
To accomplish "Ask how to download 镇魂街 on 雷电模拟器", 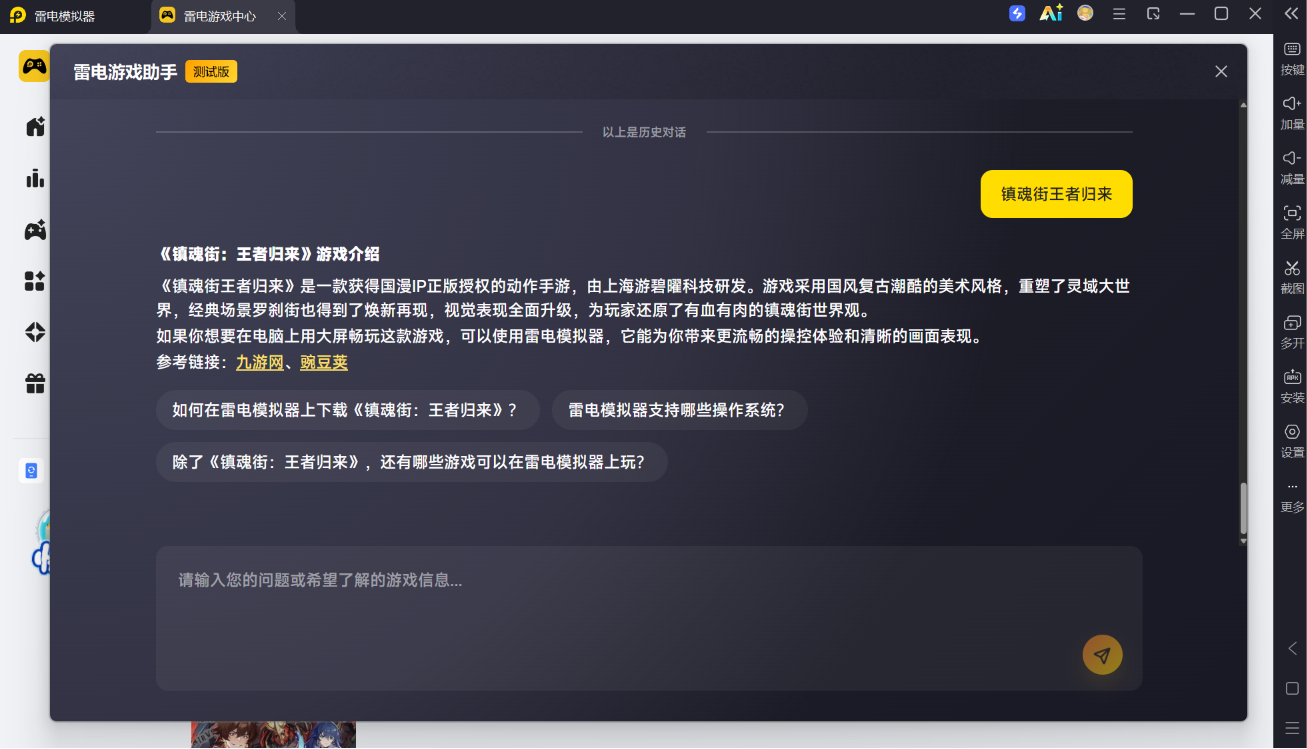I will [348, 410].
